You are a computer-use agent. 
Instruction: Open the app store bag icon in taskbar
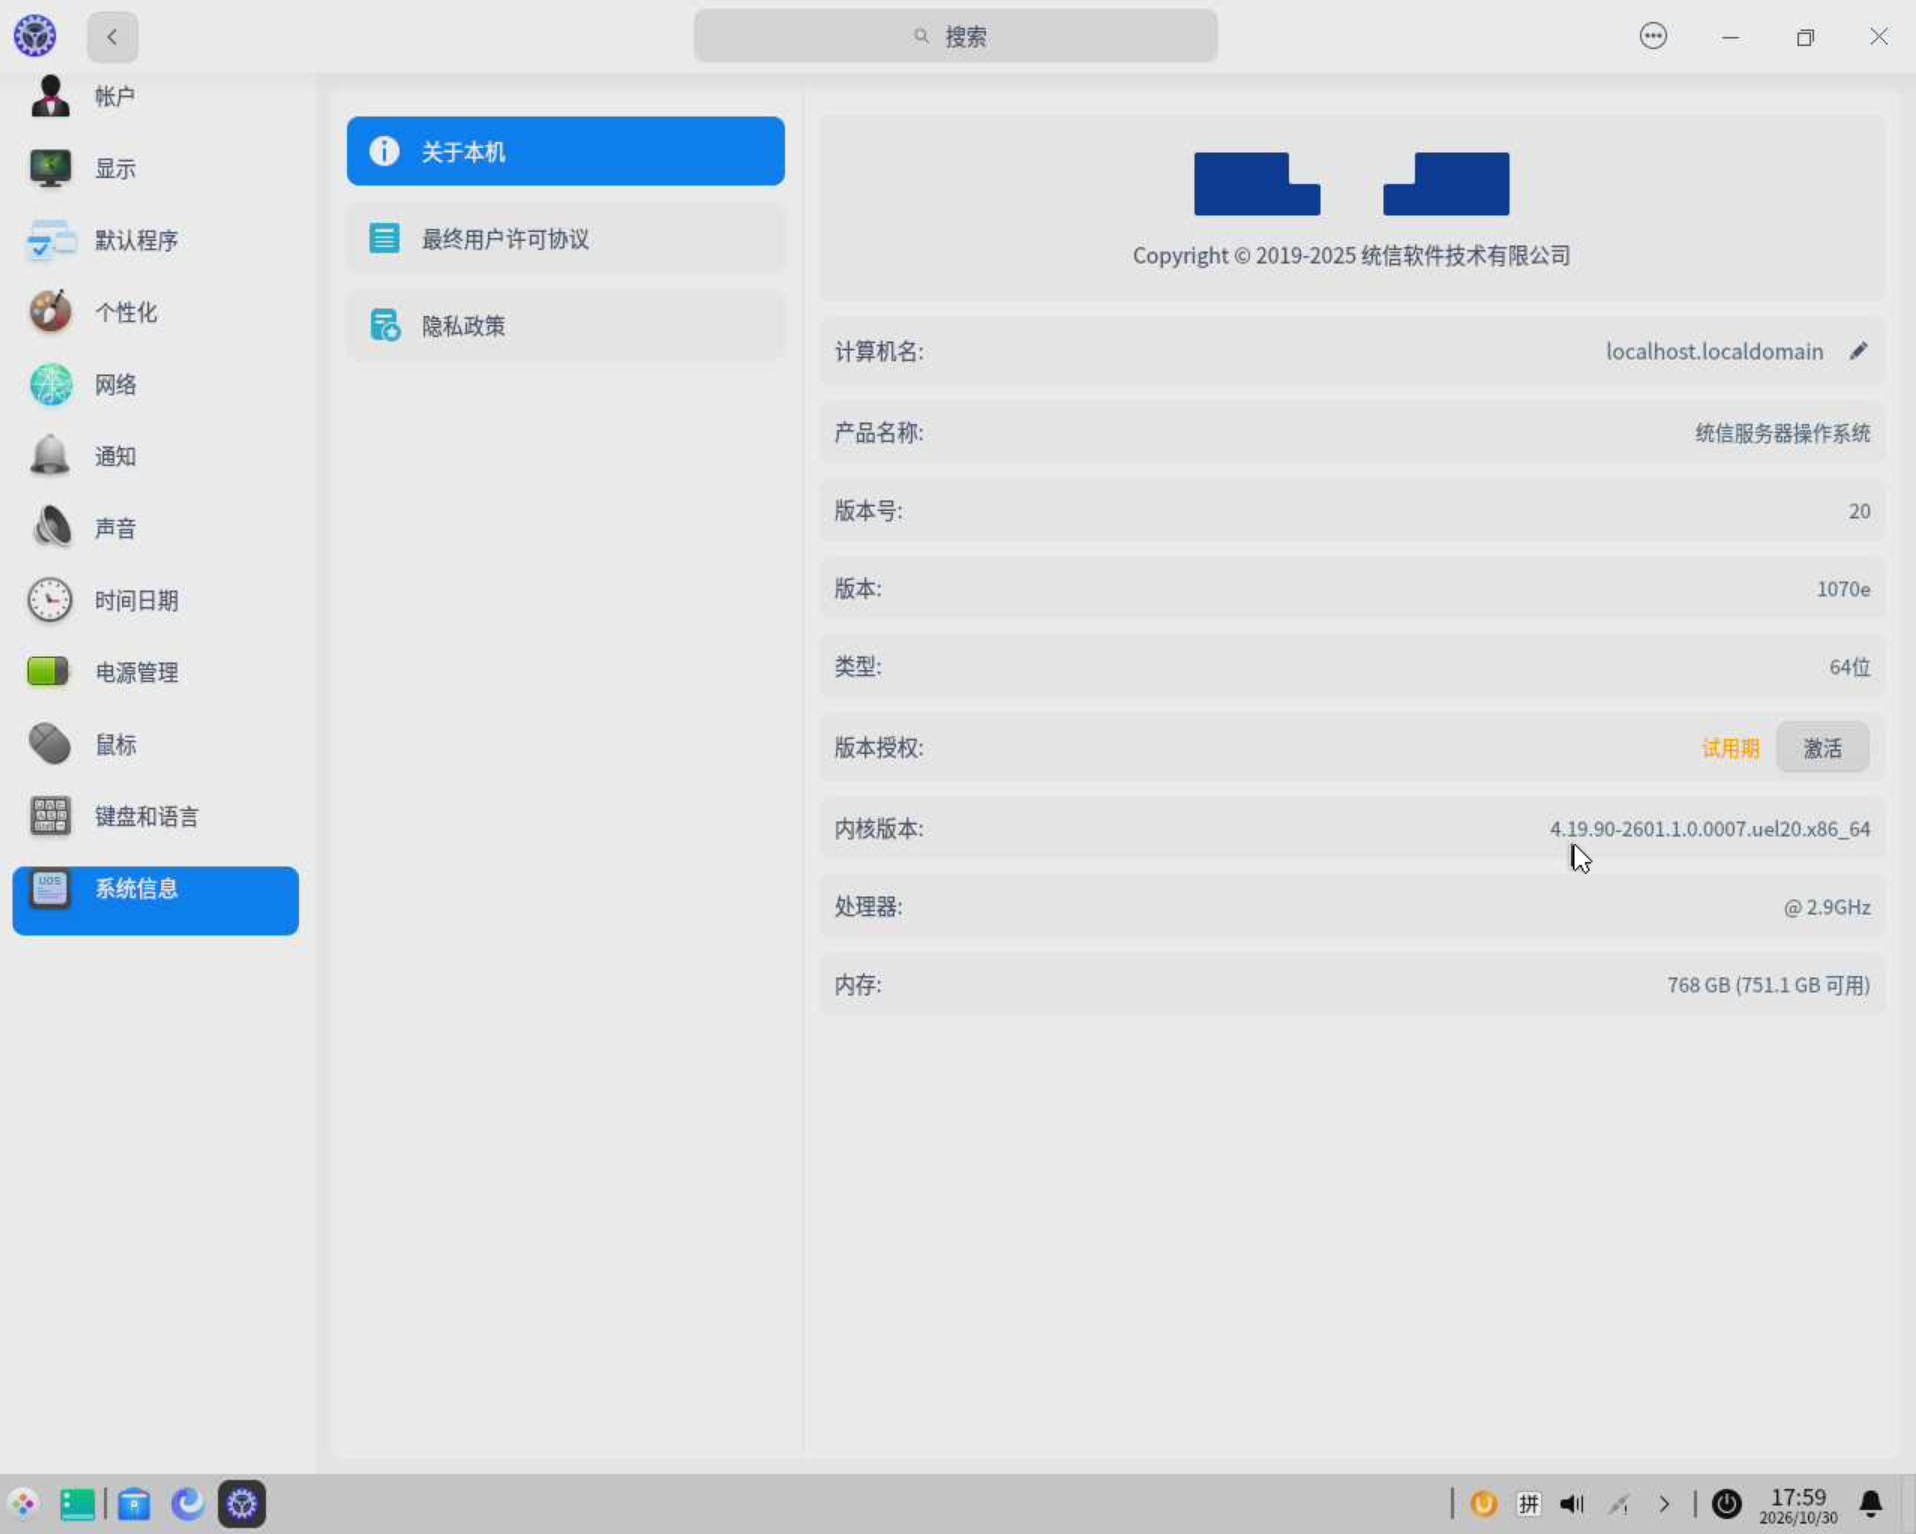(x=134, y=1503)
